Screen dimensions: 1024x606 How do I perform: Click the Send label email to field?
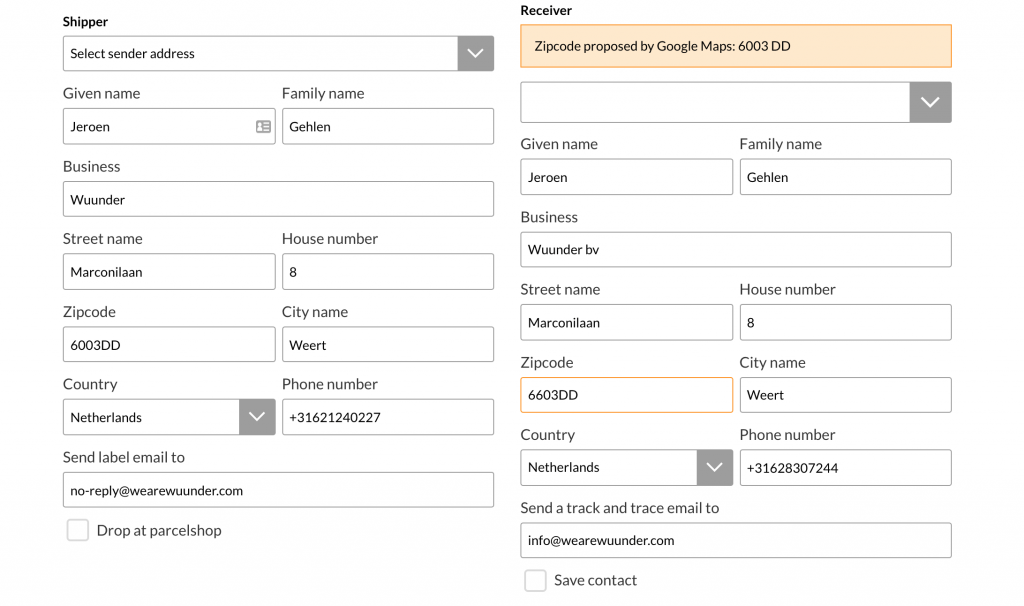(278, 490)
